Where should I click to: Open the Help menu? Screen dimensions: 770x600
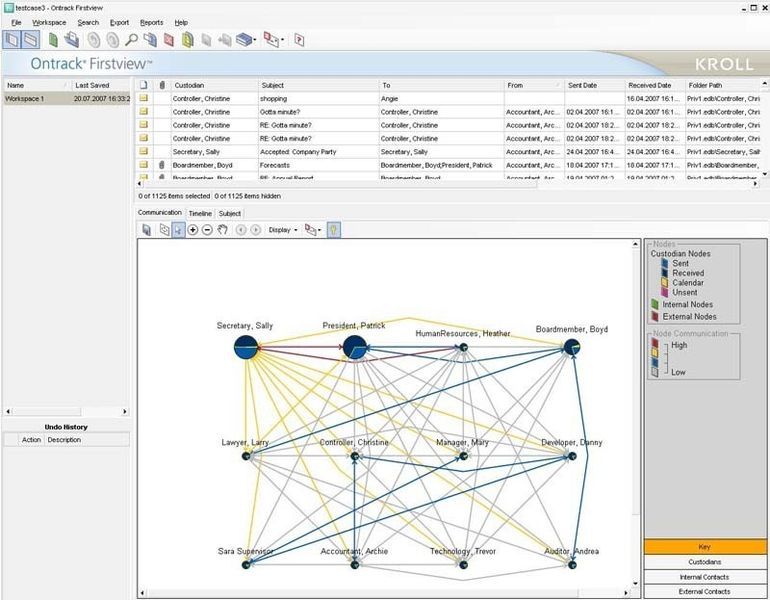[181, 23]
